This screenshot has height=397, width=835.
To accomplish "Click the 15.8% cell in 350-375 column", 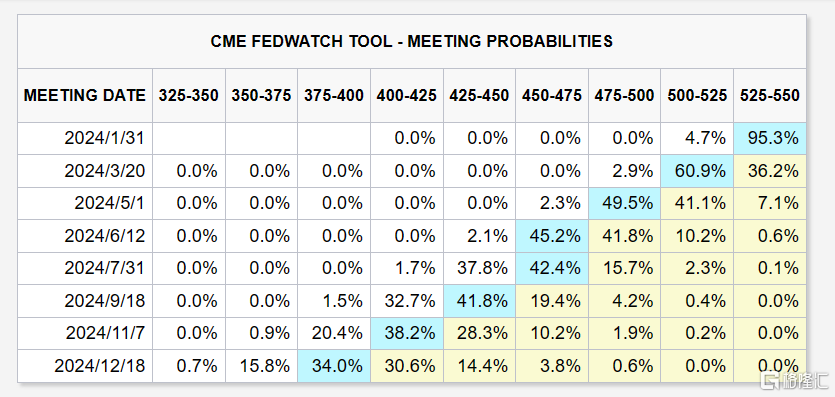I will point(261,366).
